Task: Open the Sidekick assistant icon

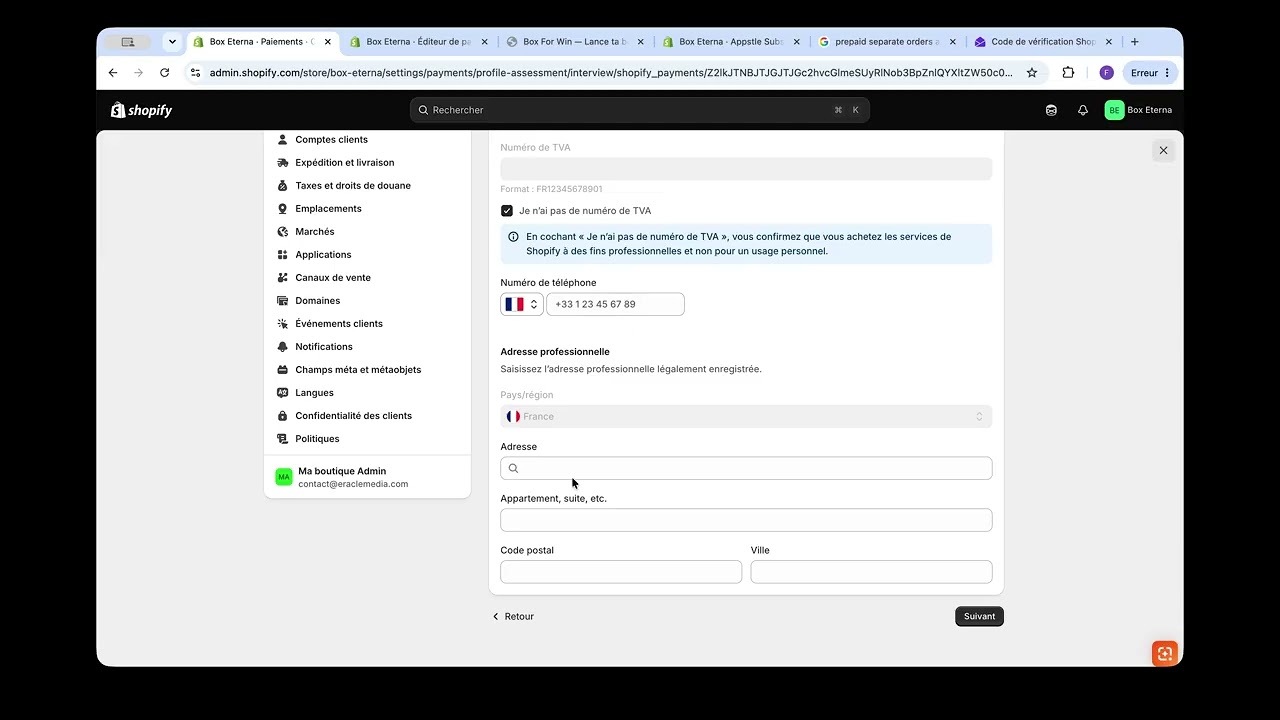Action: coord(1051,110)
